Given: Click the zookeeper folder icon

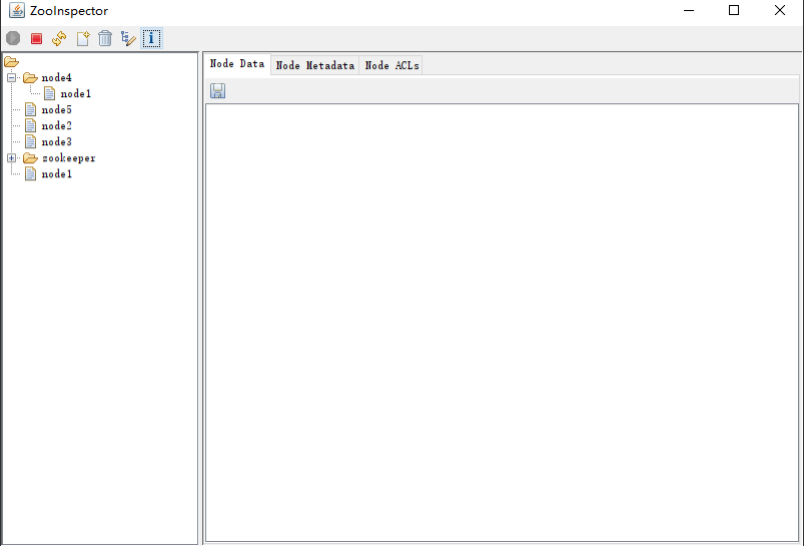Looking at the screenshot, I should (x=30, y=158).
